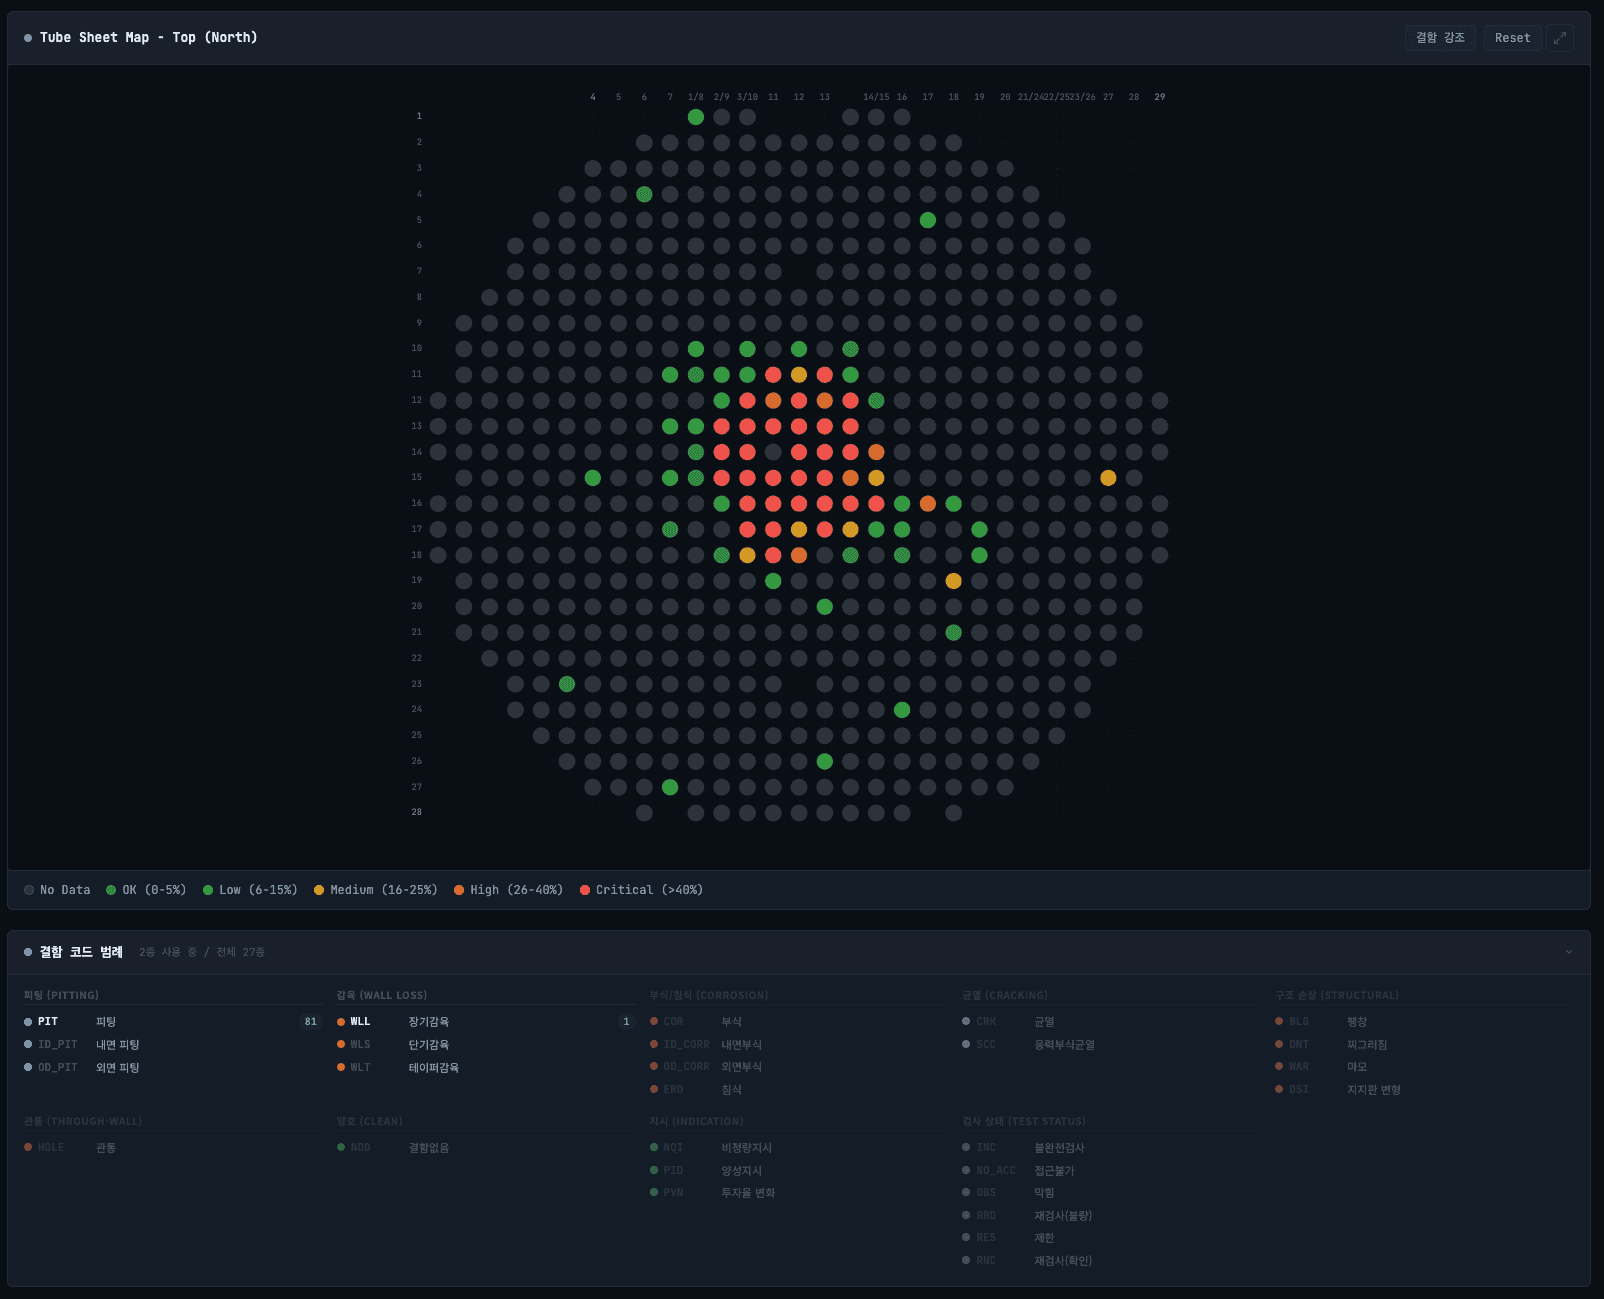Toggle the 결함 강조 highlight button

1439,38
